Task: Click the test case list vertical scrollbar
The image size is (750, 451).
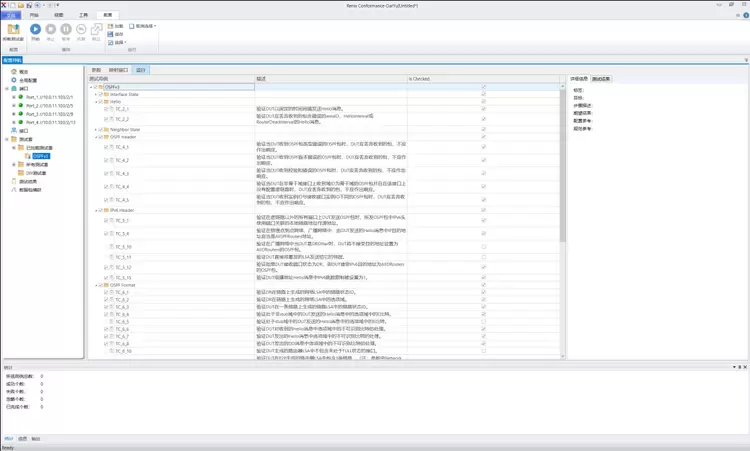Action: tap(561, 200)
